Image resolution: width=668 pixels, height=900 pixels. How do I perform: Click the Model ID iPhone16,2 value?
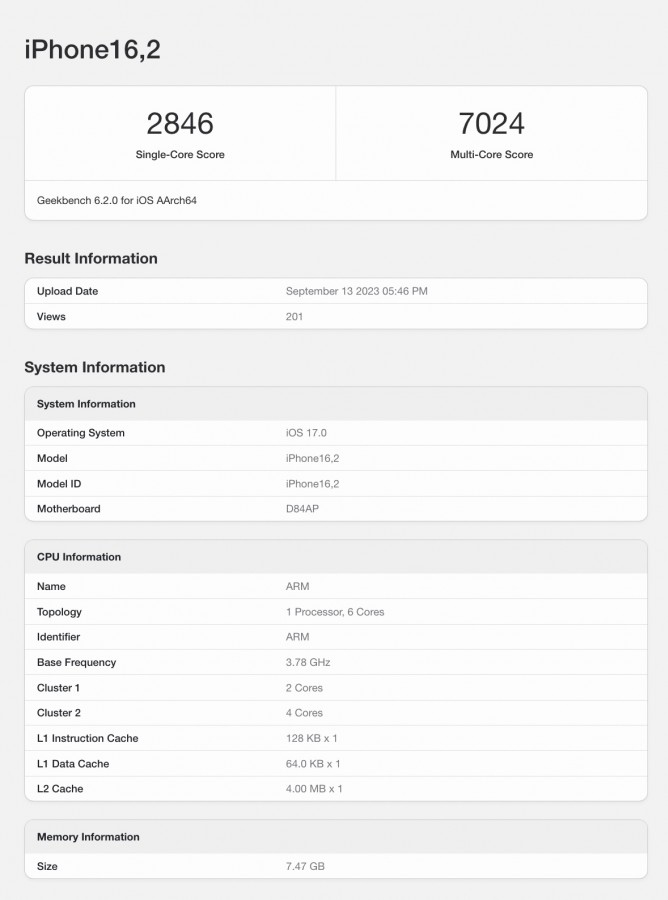[x=312, y=484]
